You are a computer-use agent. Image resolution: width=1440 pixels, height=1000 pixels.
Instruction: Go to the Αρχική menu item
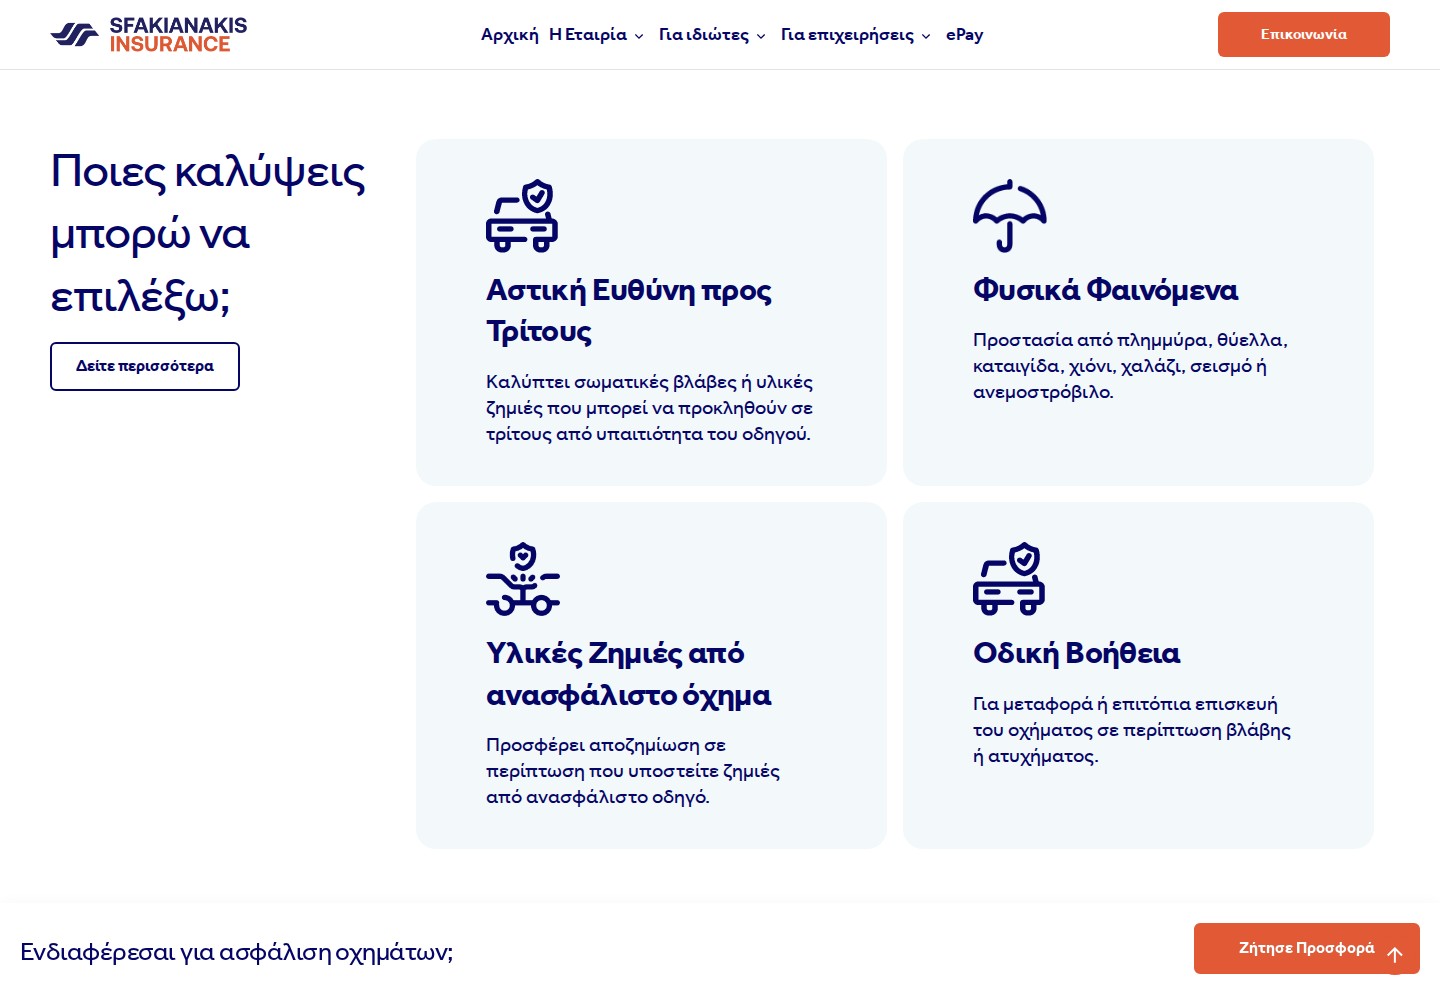(x=510, y=35)
